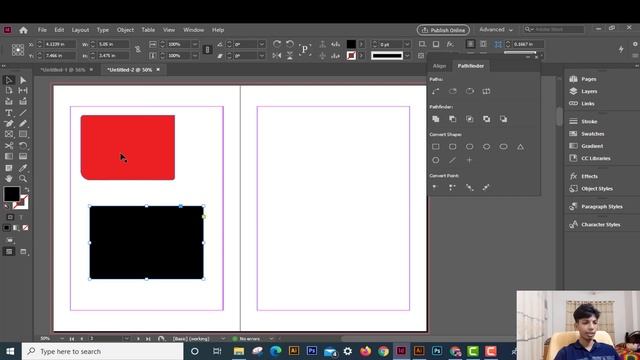This screenshot has width=640, height=360.
Task: Open the rotation angle dropdown
Action: pyautogui.click(x=262, y=44)
